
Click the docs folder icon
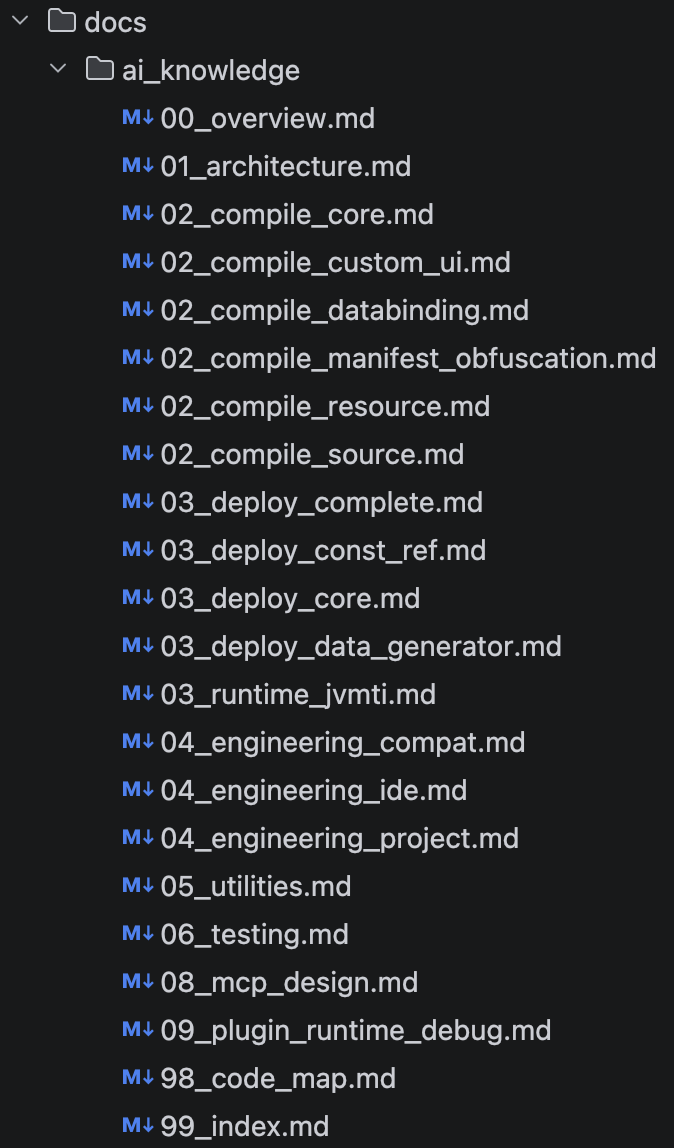coord(62,22)
